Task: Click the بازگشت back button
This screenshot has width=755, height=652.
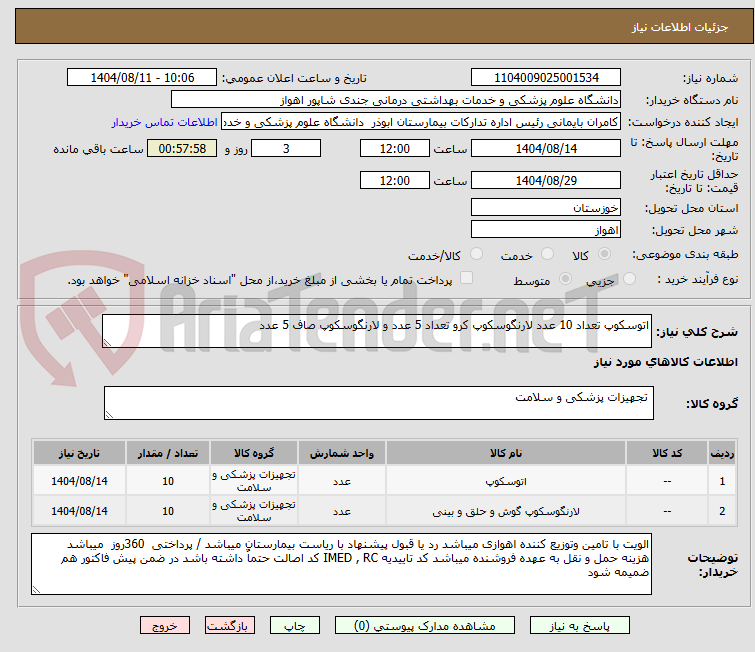Action: pyautogui.click(x=231, y=625)
